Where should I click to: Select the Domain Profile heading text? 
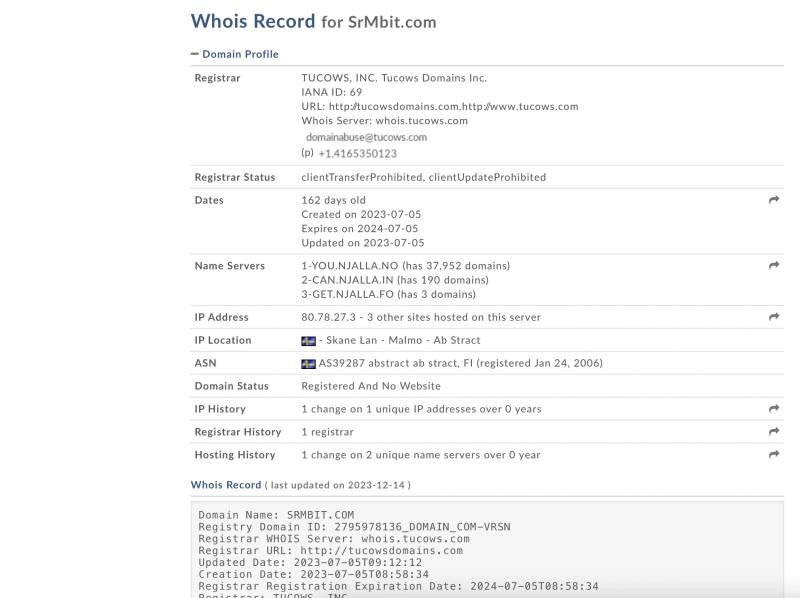pos(240,54)
